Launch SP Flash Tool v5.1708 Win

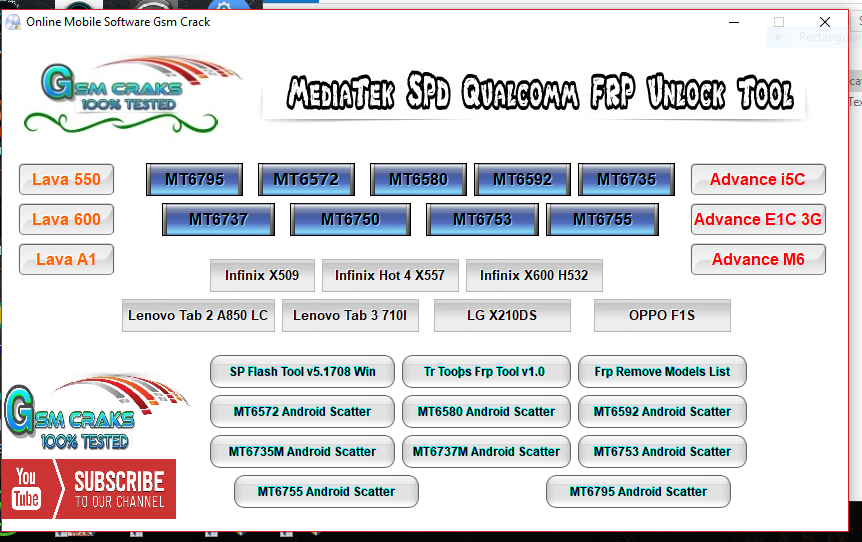pyautogui.click(x=302, y=372)
